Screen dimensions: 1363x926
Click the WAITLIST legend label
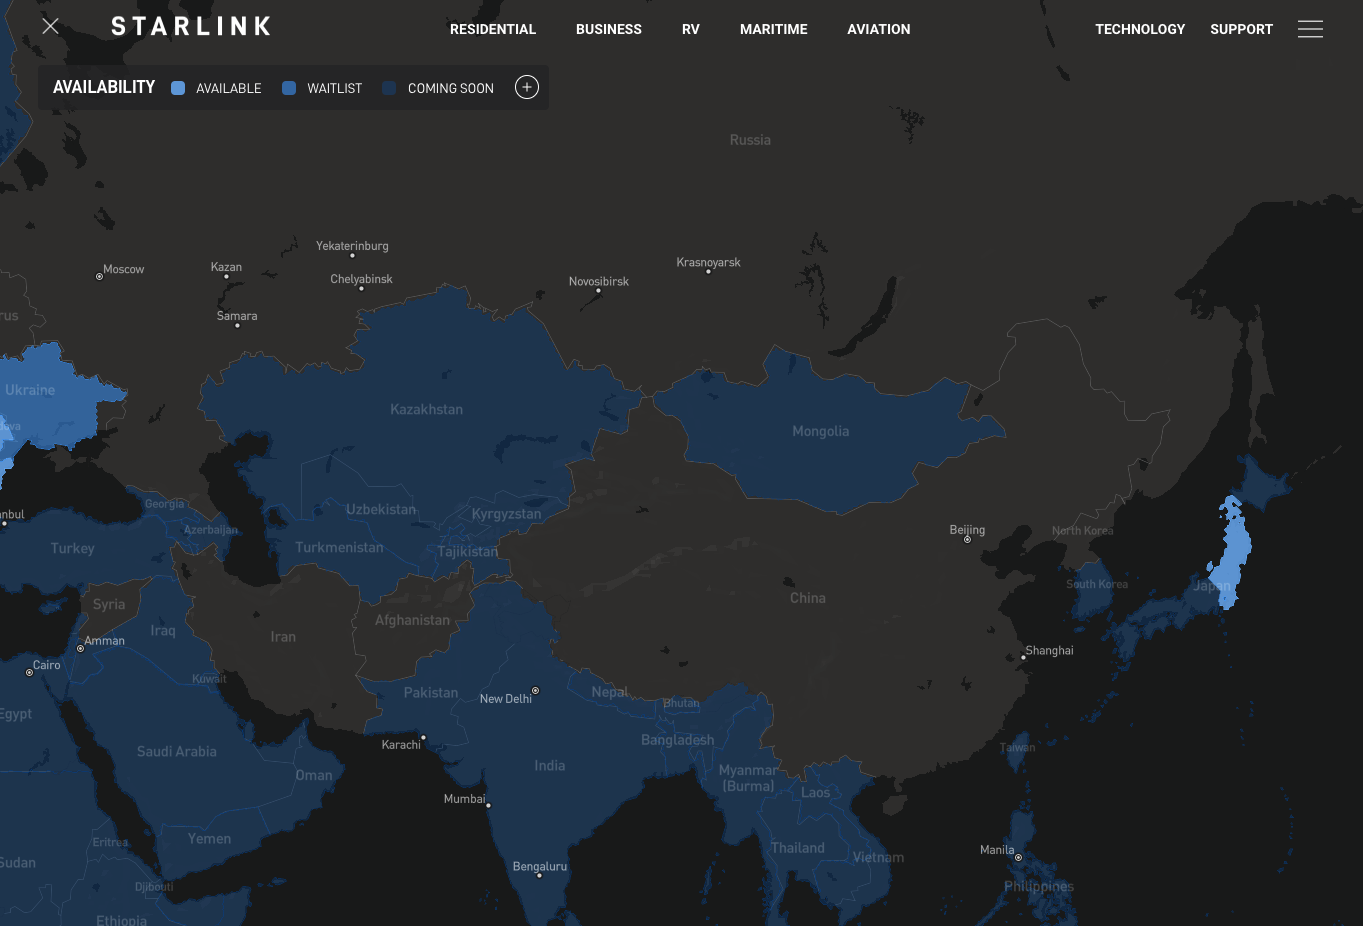[x=335, y=88]
